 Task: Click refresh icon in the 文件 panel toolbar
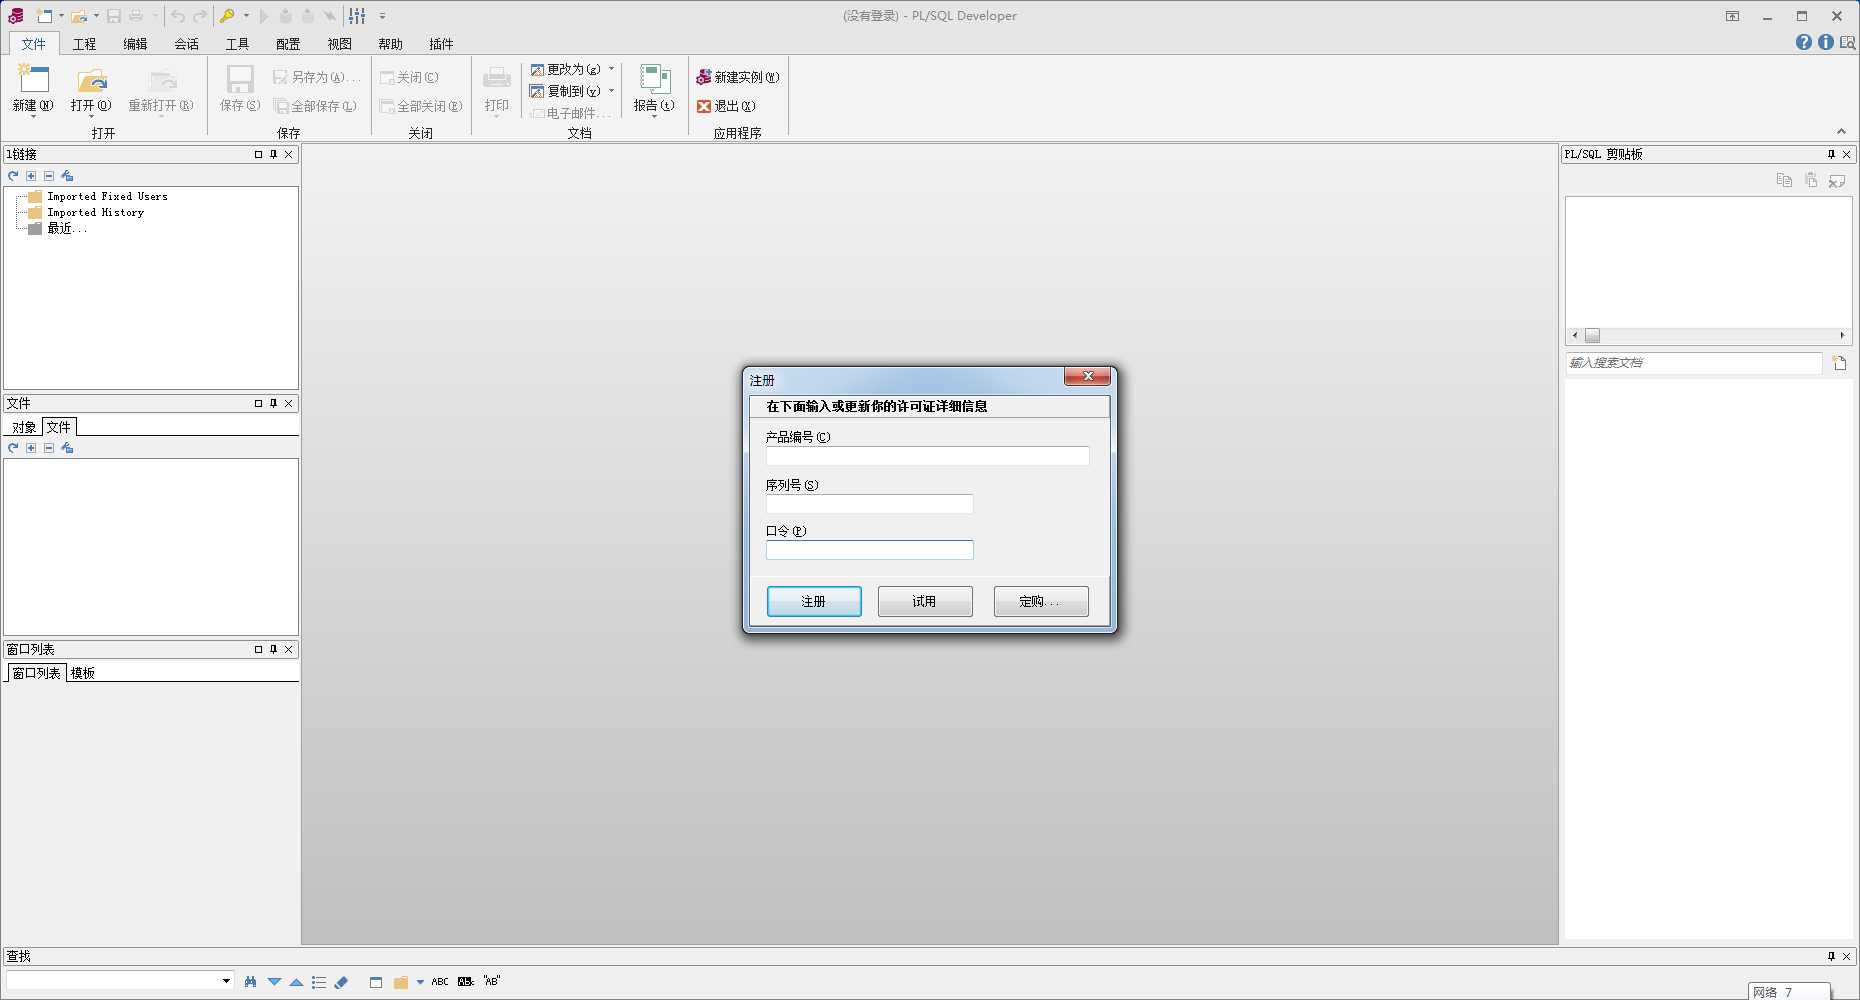[x=13, y=448]
